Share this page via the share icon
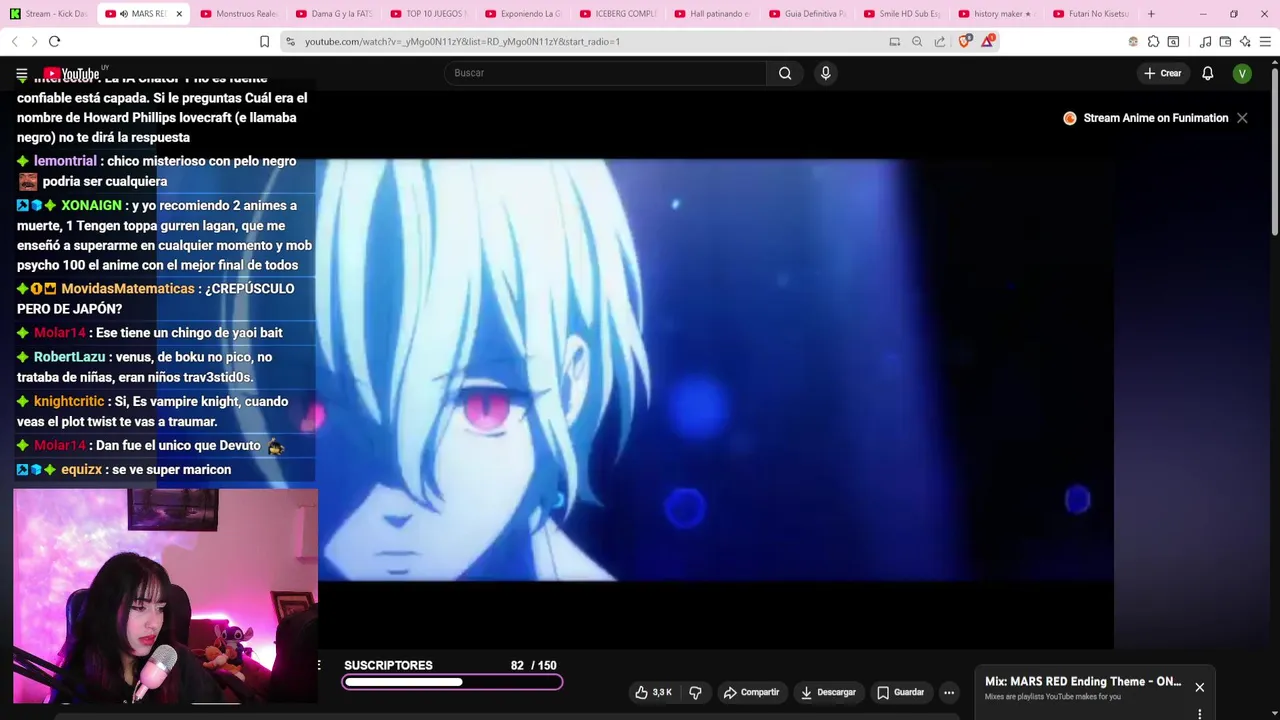Viewport: 1280px width, 720px height. (x=940, y=41)
